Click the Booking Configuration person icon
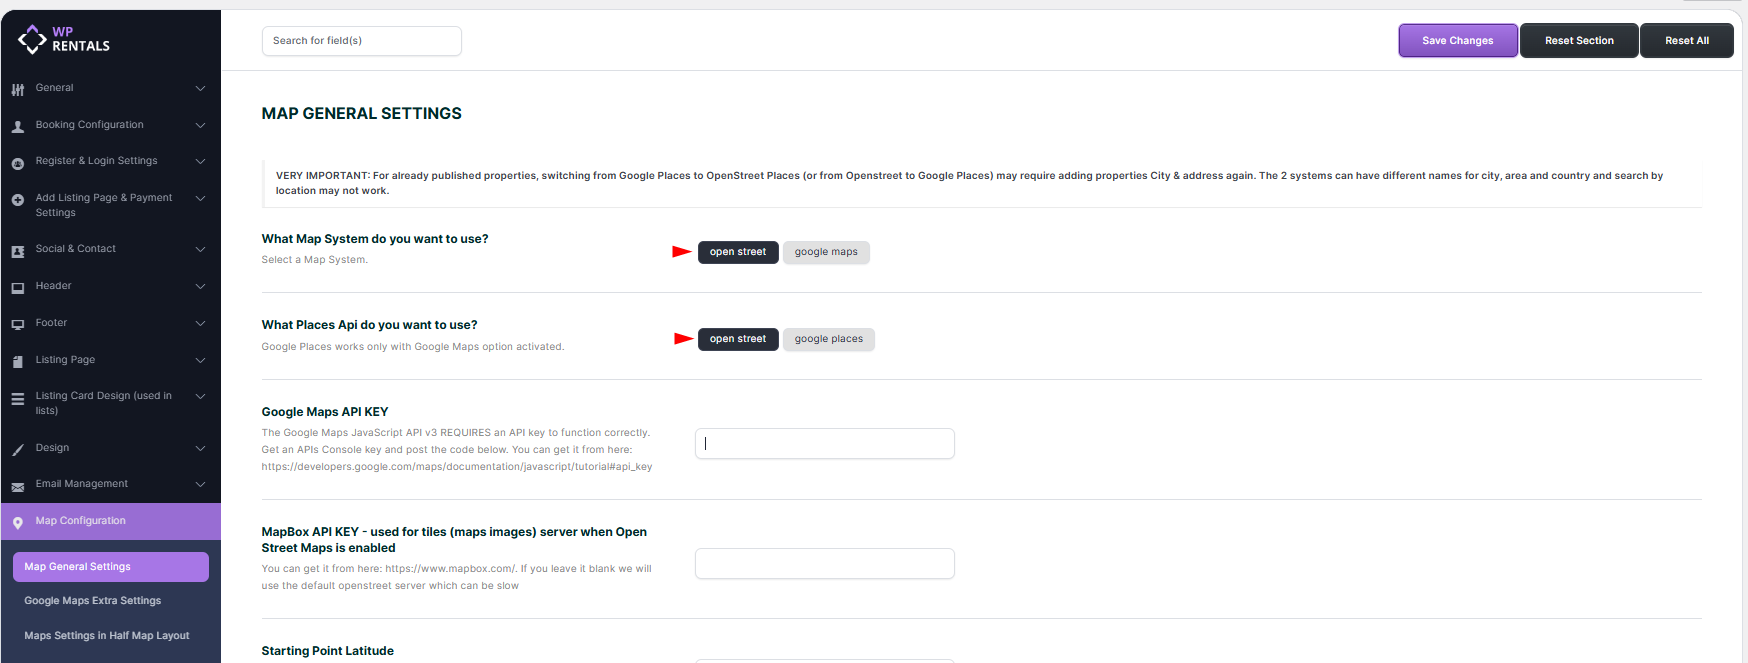The image size is (1748, 663). (x=18, y=126)
